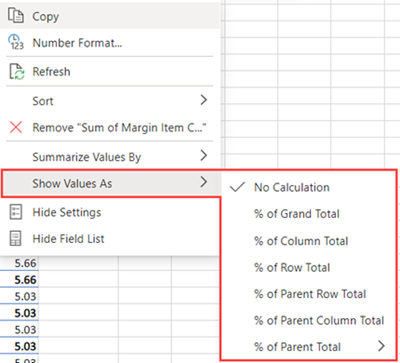Expand the Sort submenu arrow
Viewport: 400px width, 363px height.
tap(204, 100)
